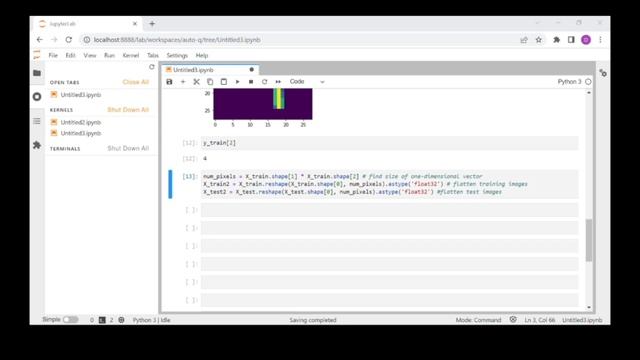Open browser profile avatar
Image resolution: width=640 pixels, height=360 pixels.
click(586, 40)
